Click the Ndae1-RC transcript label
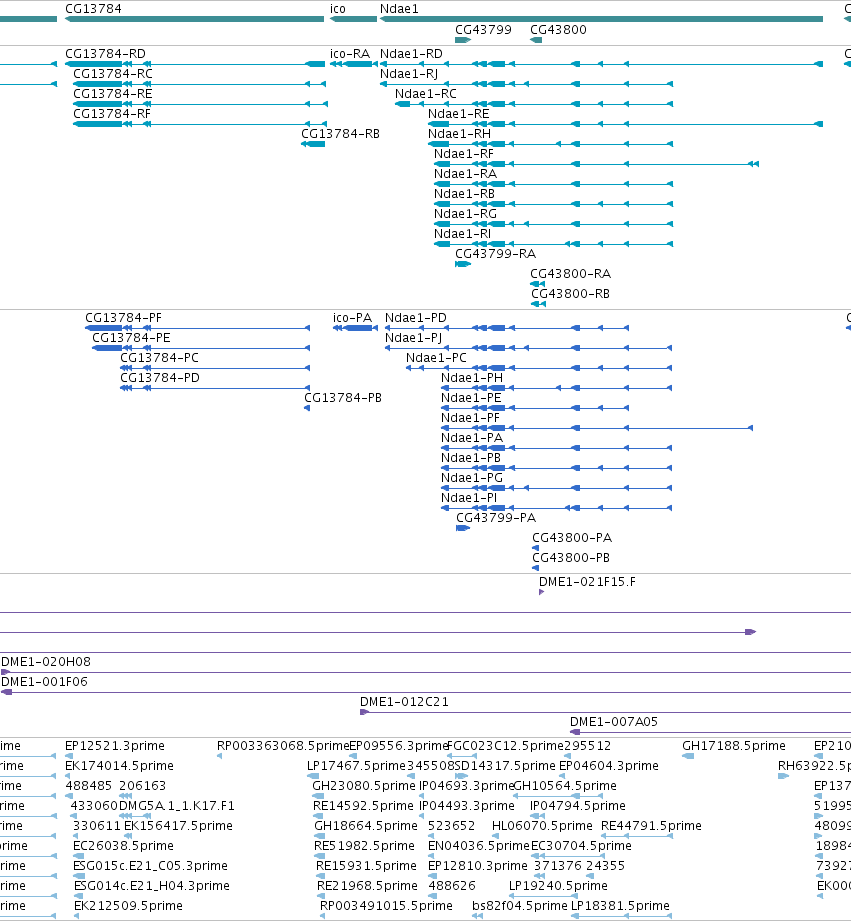The height and width of the screenshot is (921, 851). click(426, 94)
